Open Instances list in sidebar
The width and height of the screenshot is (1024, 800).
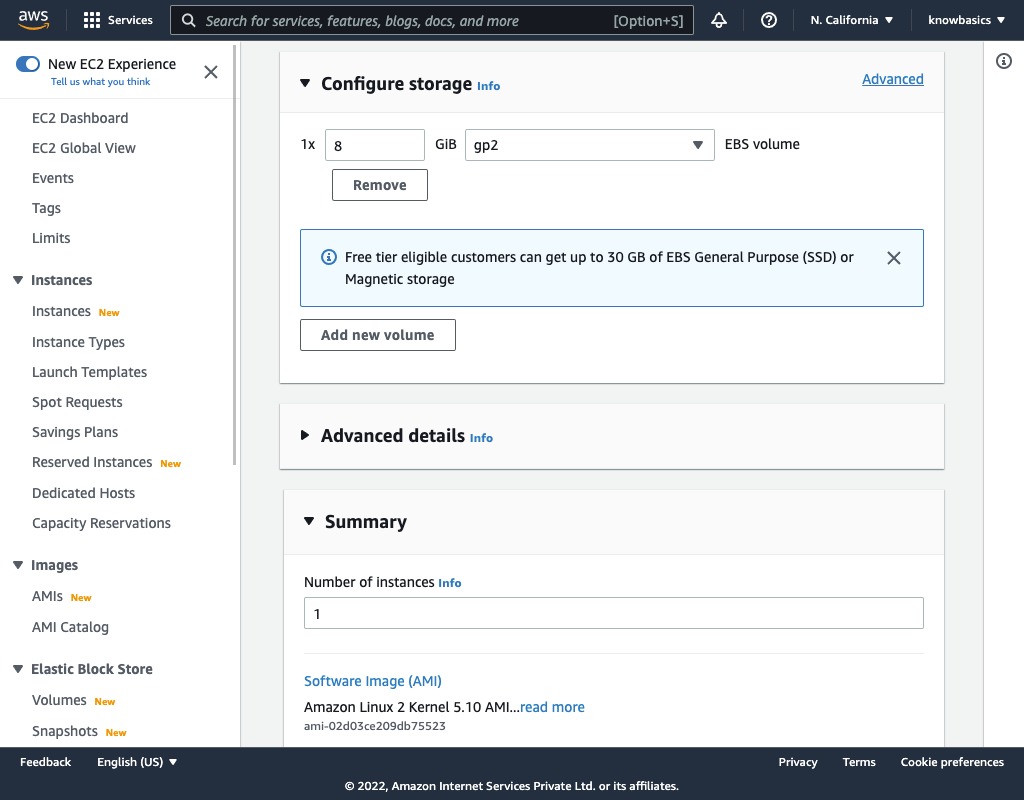61,312
